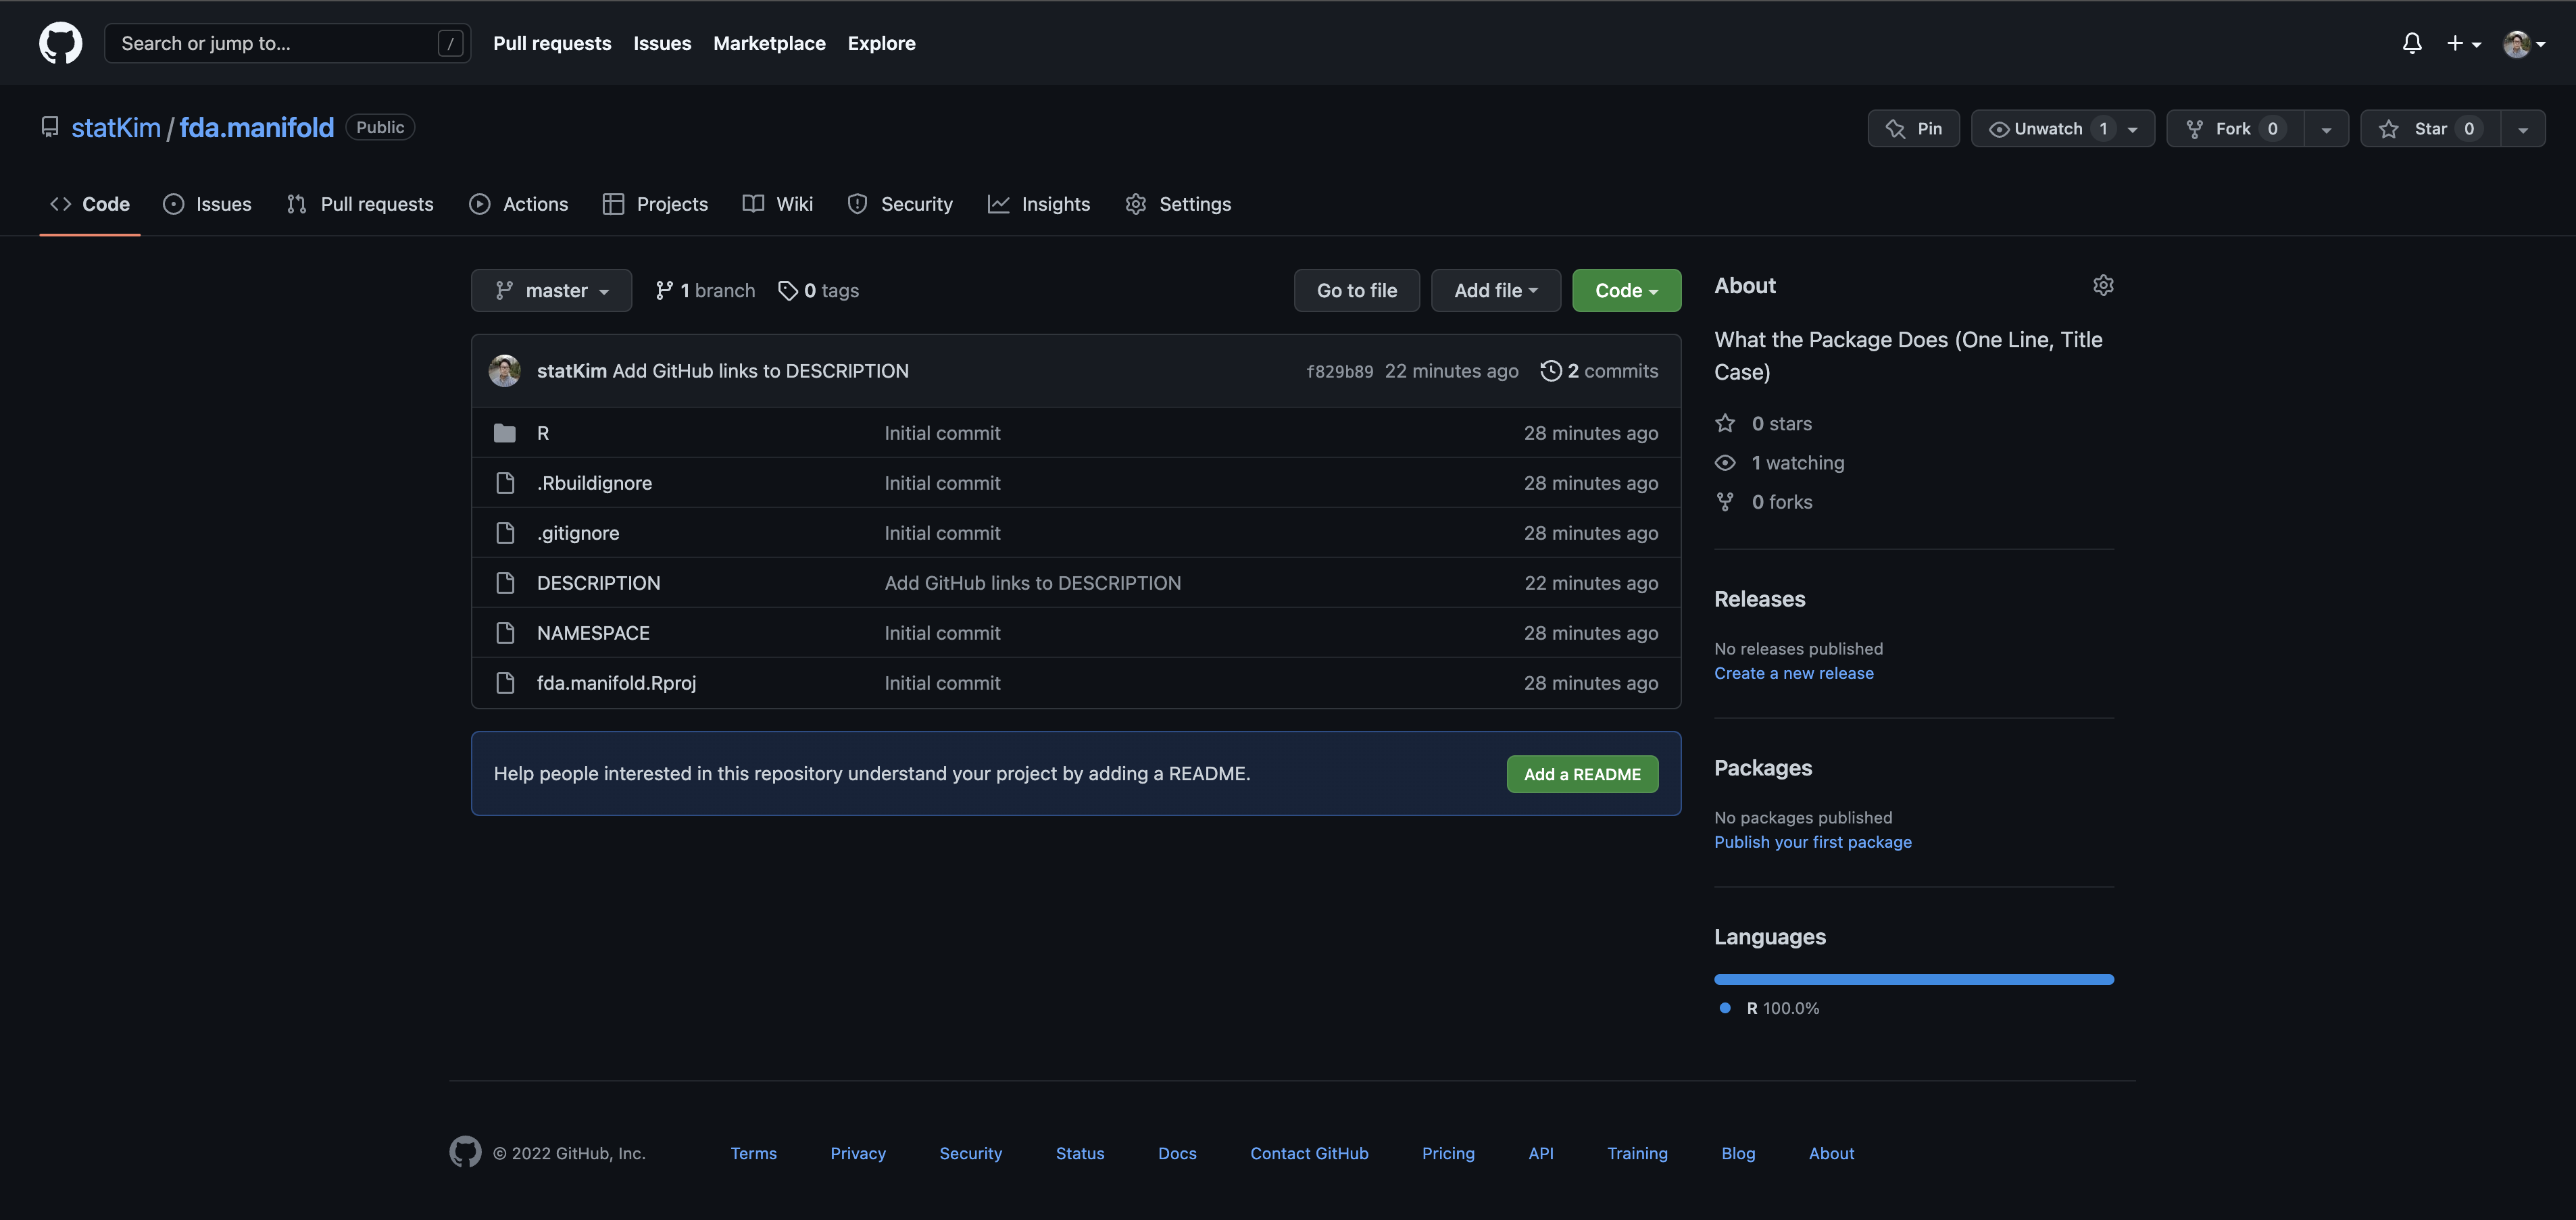Image resolution: width=2576 pixels, height=1220 pixels.
Task: Click Go to file button
Action: click(x=1356, y=290)
